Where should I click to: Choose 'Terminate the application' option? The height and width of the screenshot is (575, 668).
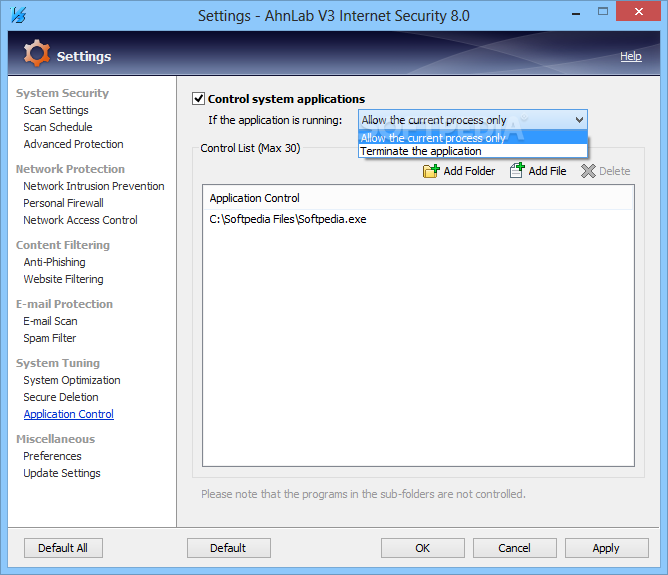pos(473,151)
